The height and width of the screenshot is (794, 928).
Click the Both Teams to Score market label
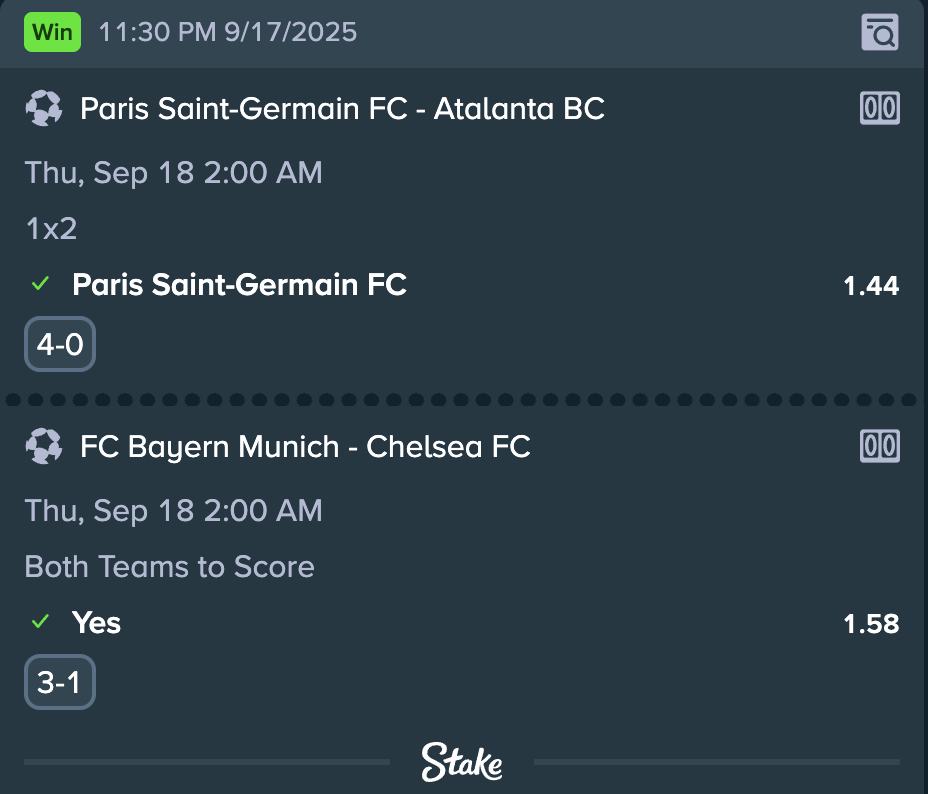tap(169, 567)
